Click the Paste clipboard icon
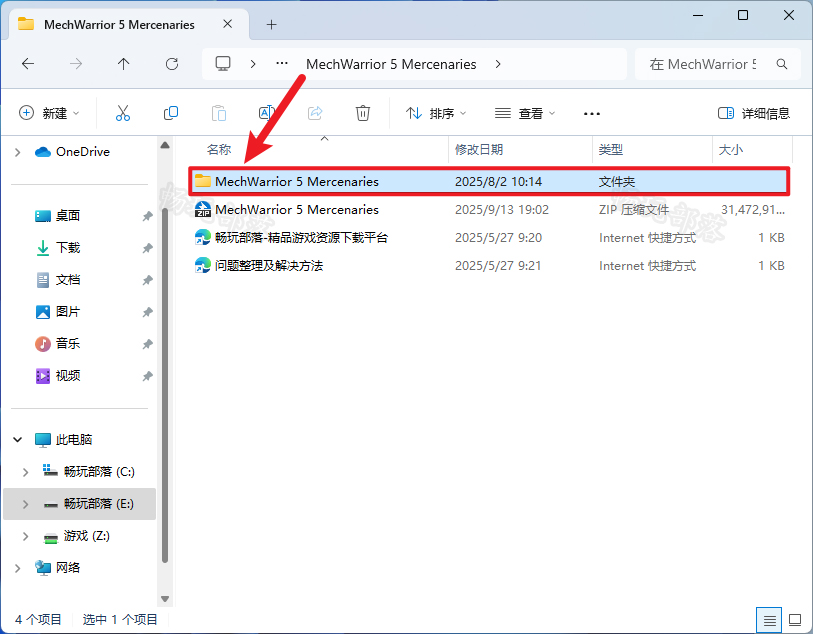813x634 pixels. (219, 113)
